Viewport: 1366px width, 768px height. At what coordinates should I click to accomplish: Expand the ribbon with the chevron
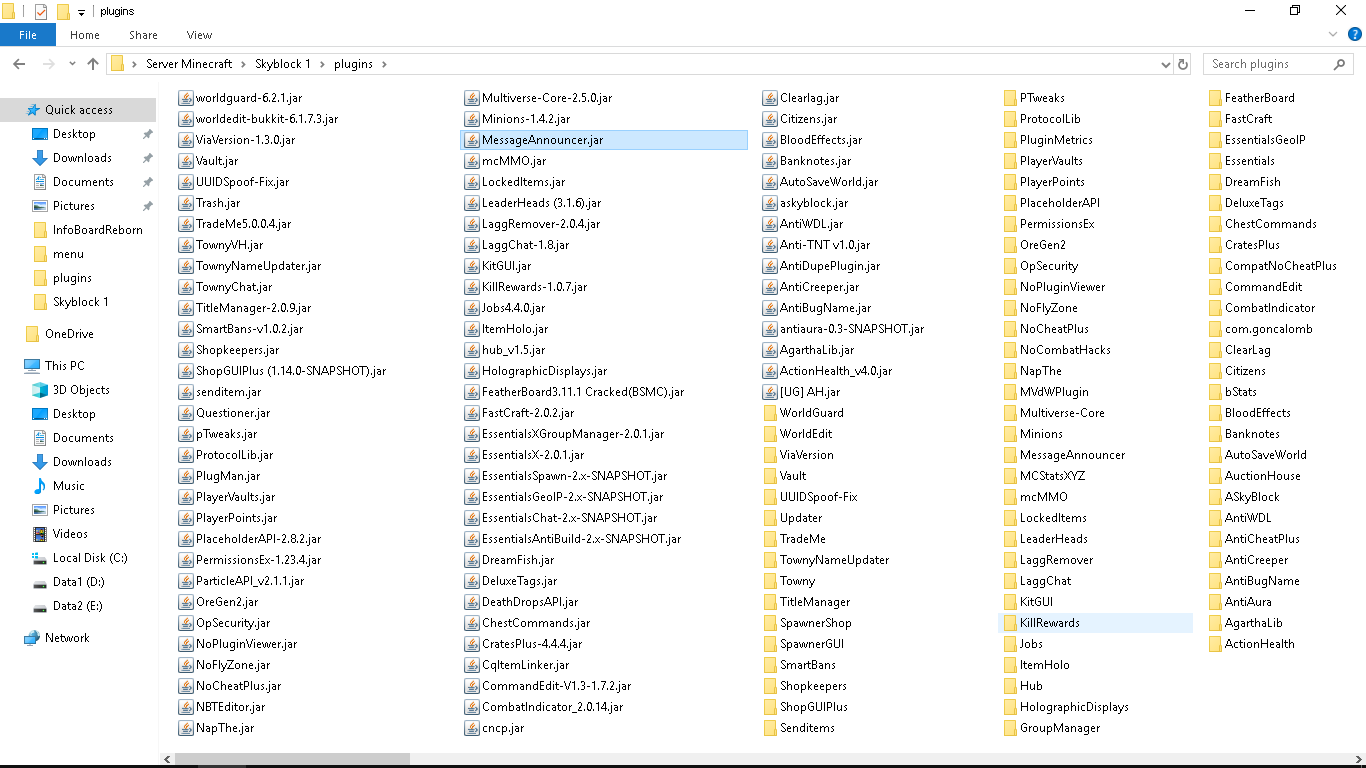tap(1332, 35)
